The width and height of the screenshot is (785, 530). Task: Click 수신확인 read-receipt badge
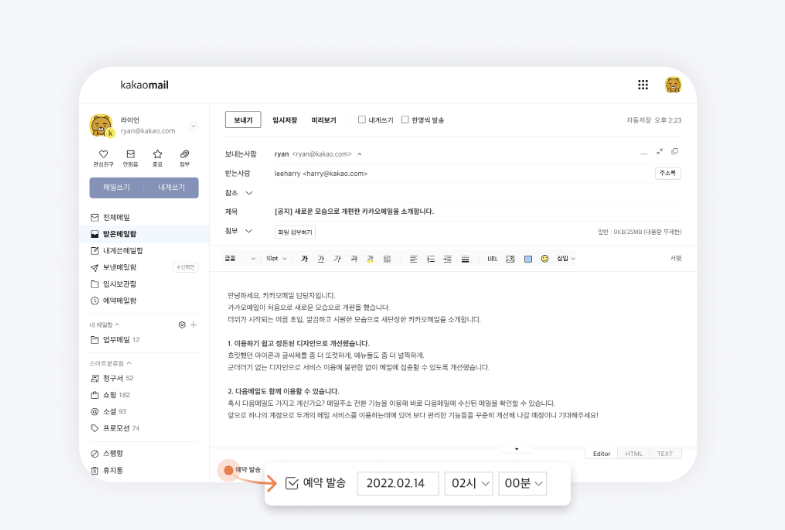(185, 267)
